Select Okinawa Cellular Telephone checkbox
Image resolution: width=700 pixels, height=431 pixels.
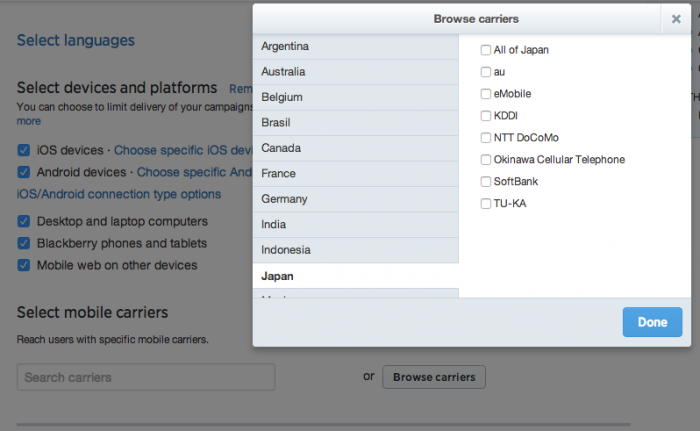point(486,160)
